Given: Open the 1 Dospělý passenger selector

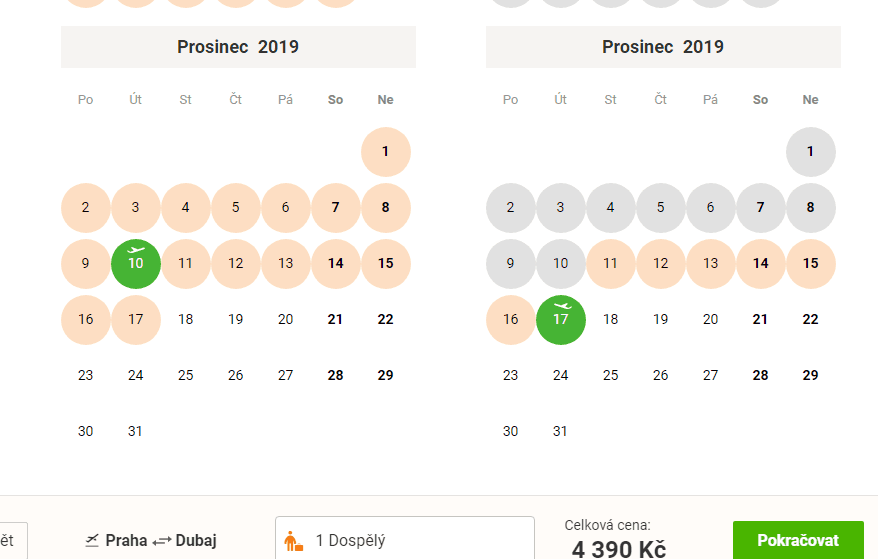Looking at the screenshot, I should coord(405,538).
